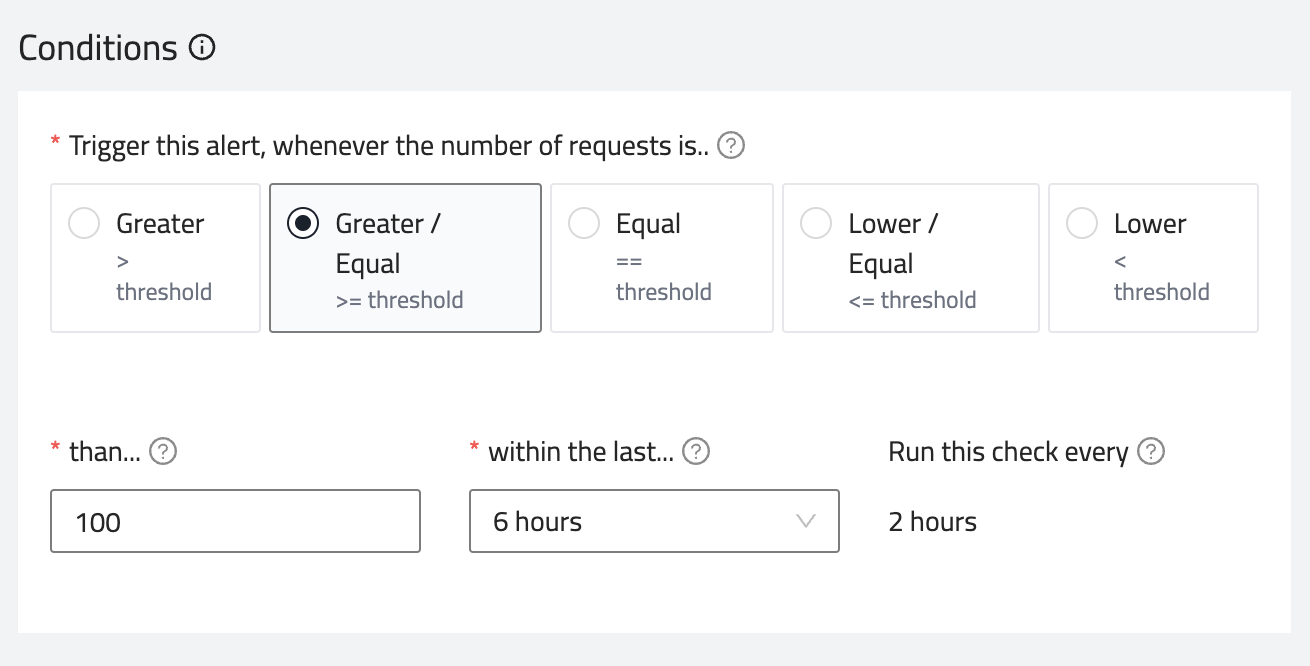The height and width of the screenshot is (666, 1310).
Task: Click the 'Run this check every' label
Action: [1008, 452]
